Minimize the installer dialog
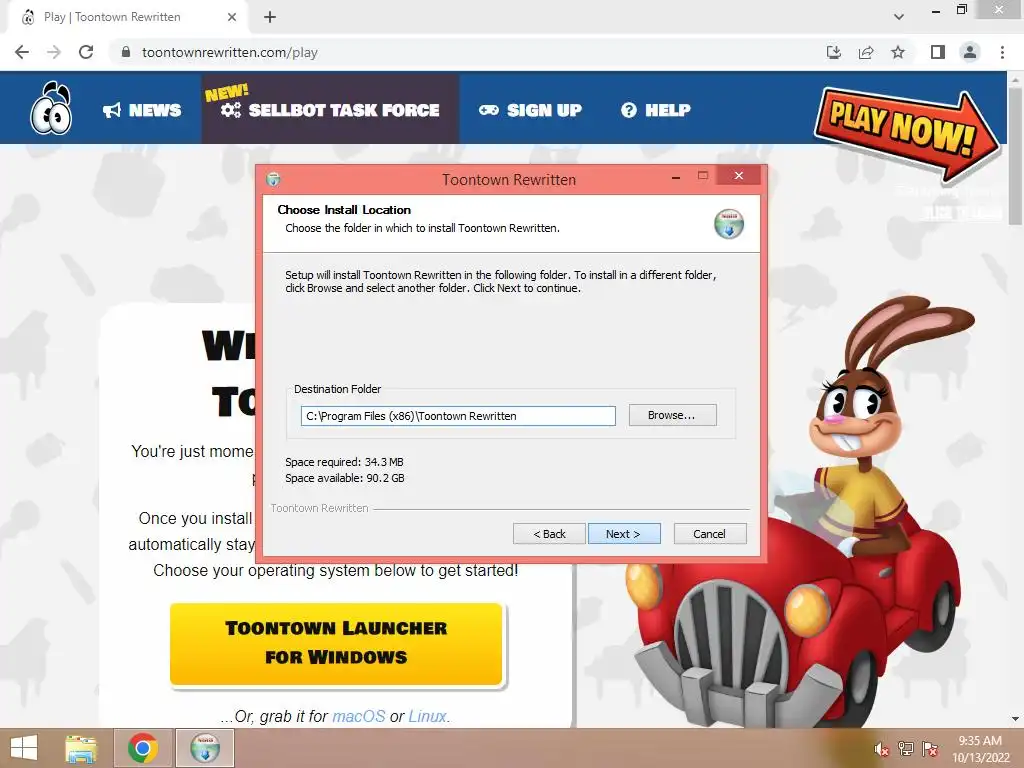The width and height of the screenshot is (1024, 768). pyautogui.click(x=676, y=176)
